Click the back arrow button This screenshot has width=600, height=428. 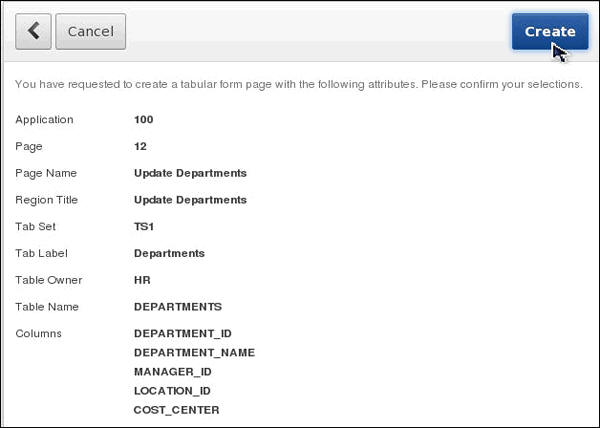pos(33,31)
